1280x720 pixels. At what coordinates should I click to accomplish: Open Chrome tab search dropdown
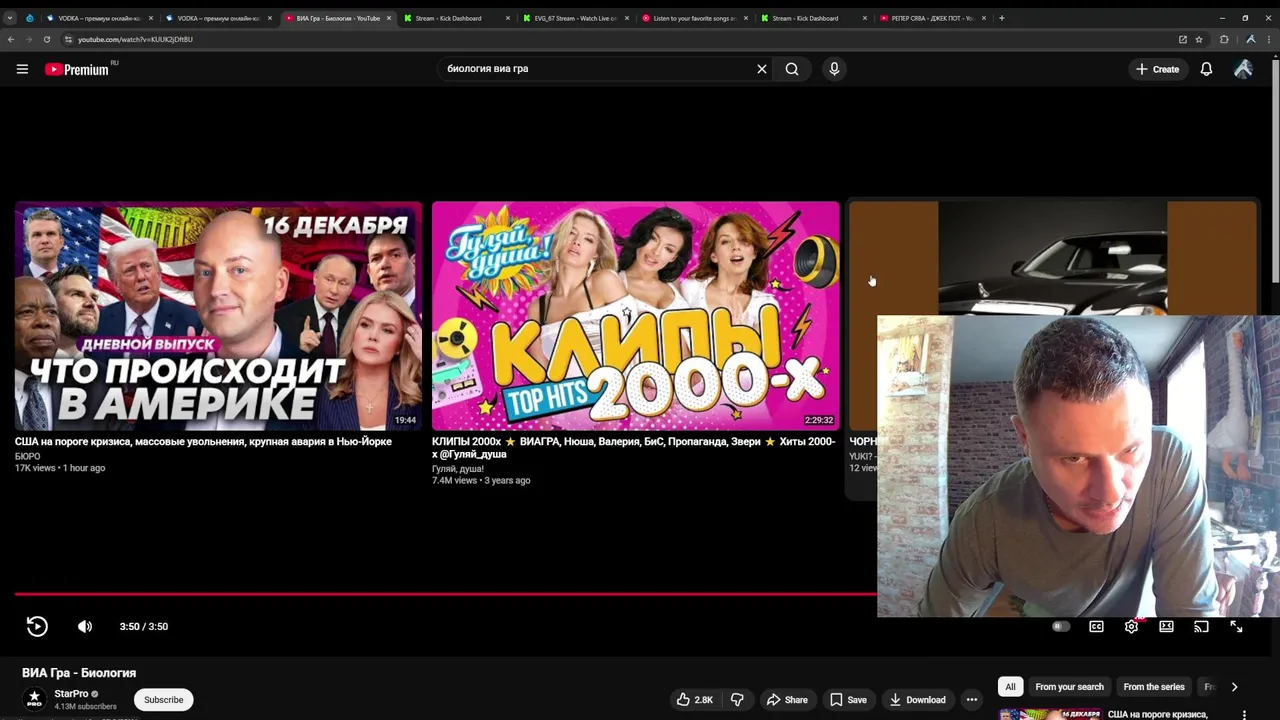click(x=10, y=18)
